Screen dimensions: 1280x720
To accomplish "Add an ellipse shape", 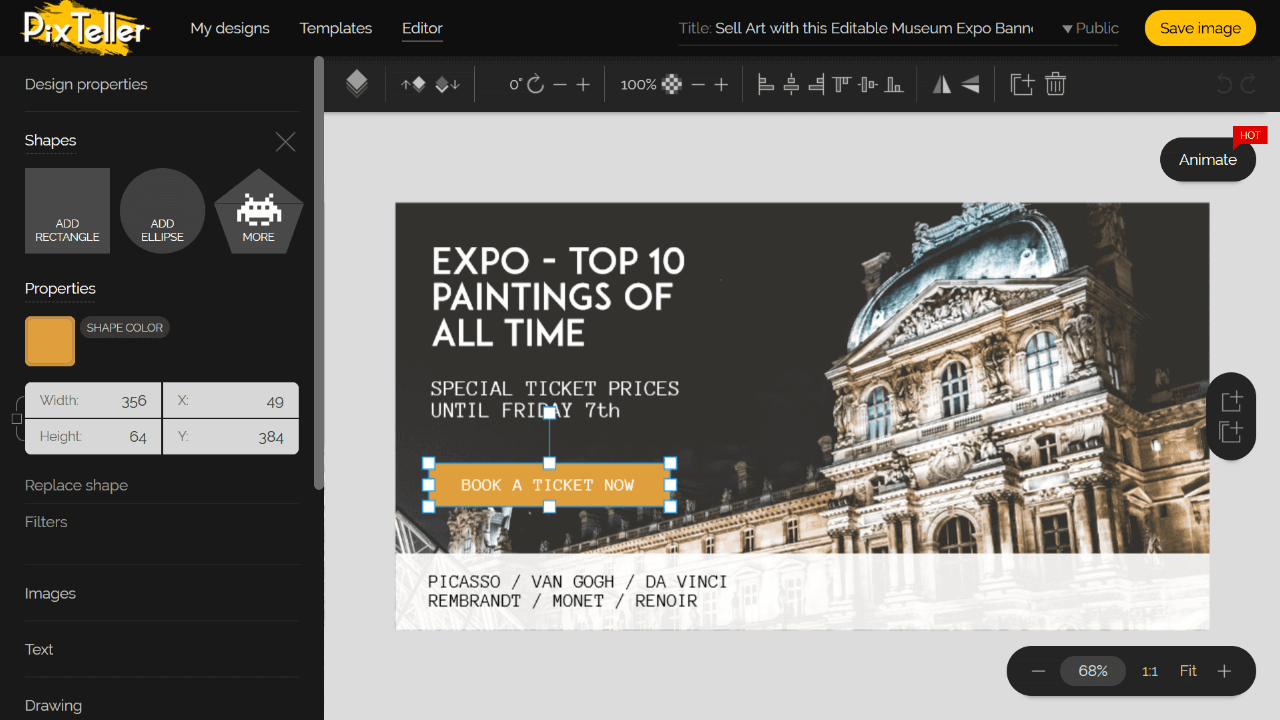I will [162, 210].
